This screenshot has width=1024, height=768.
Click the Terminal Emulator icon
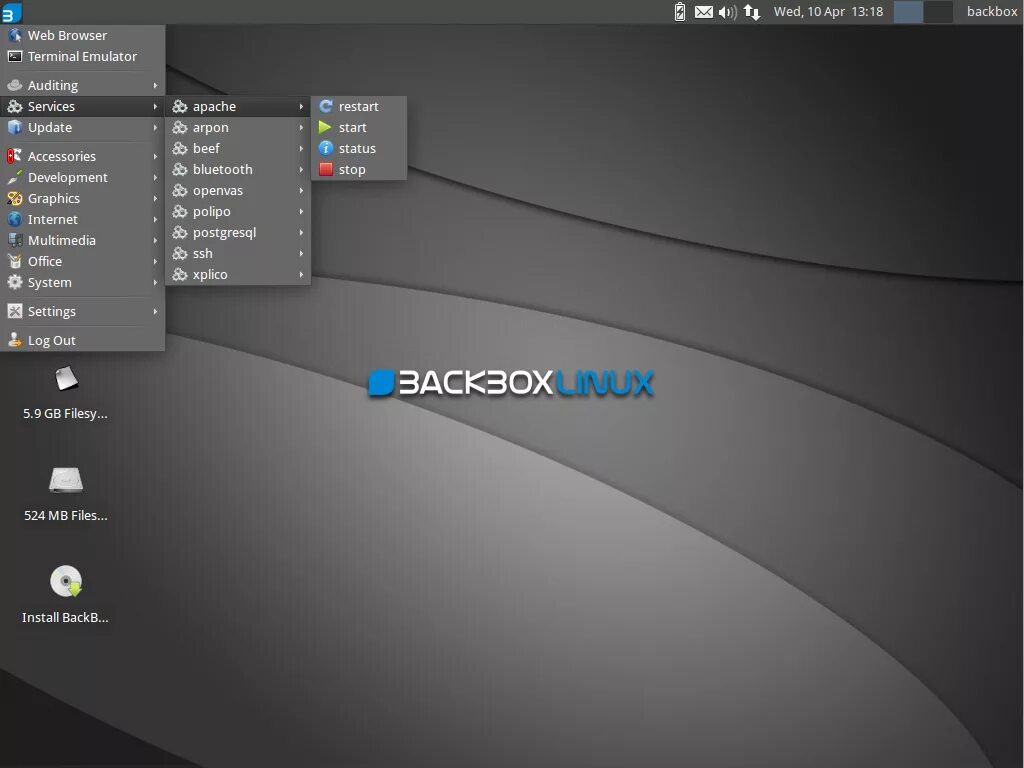[14, 57]
